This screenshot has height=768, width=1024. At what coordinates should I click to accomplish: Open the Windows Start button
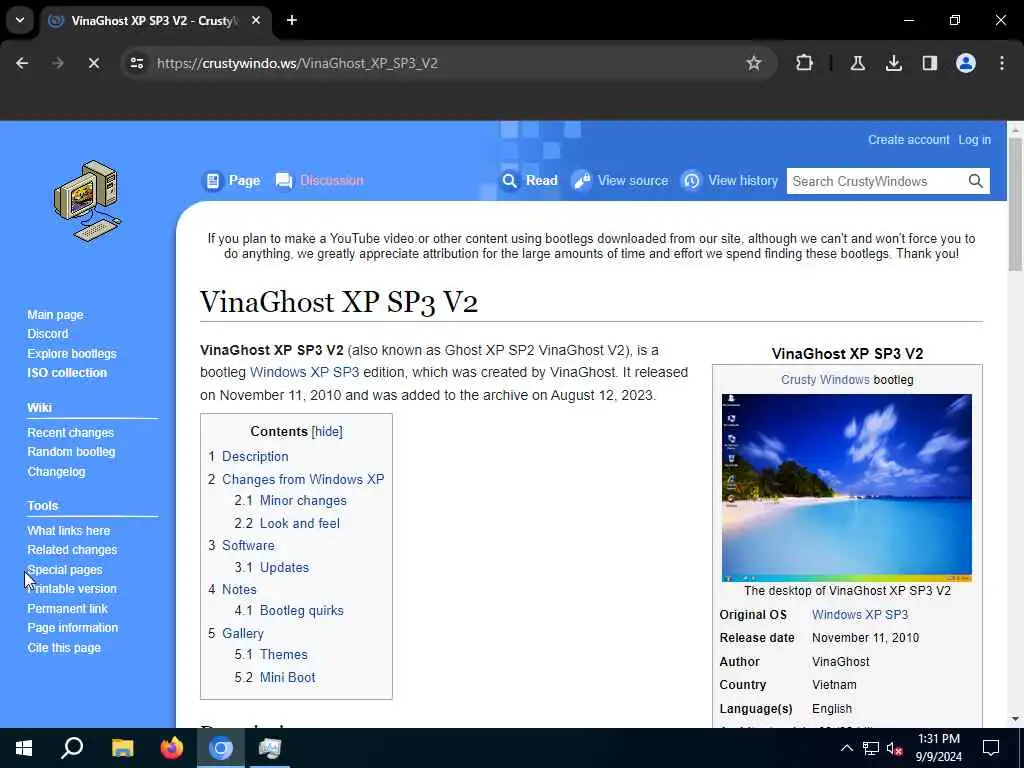coord(24,748)
